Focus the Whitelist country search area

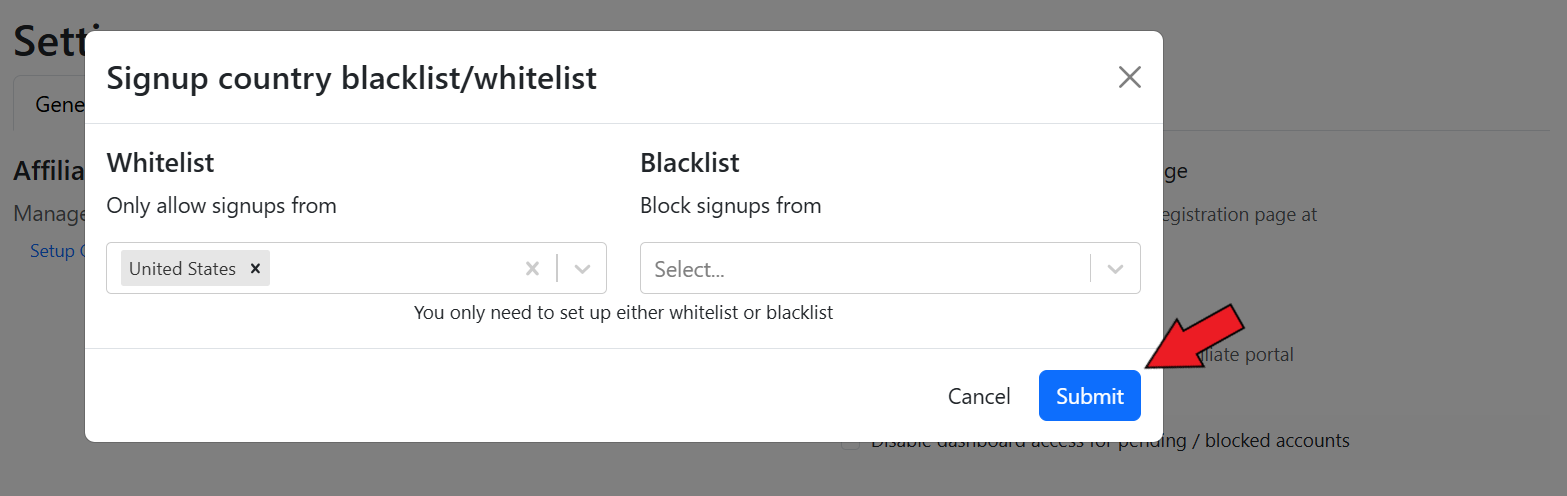(390, 268)
